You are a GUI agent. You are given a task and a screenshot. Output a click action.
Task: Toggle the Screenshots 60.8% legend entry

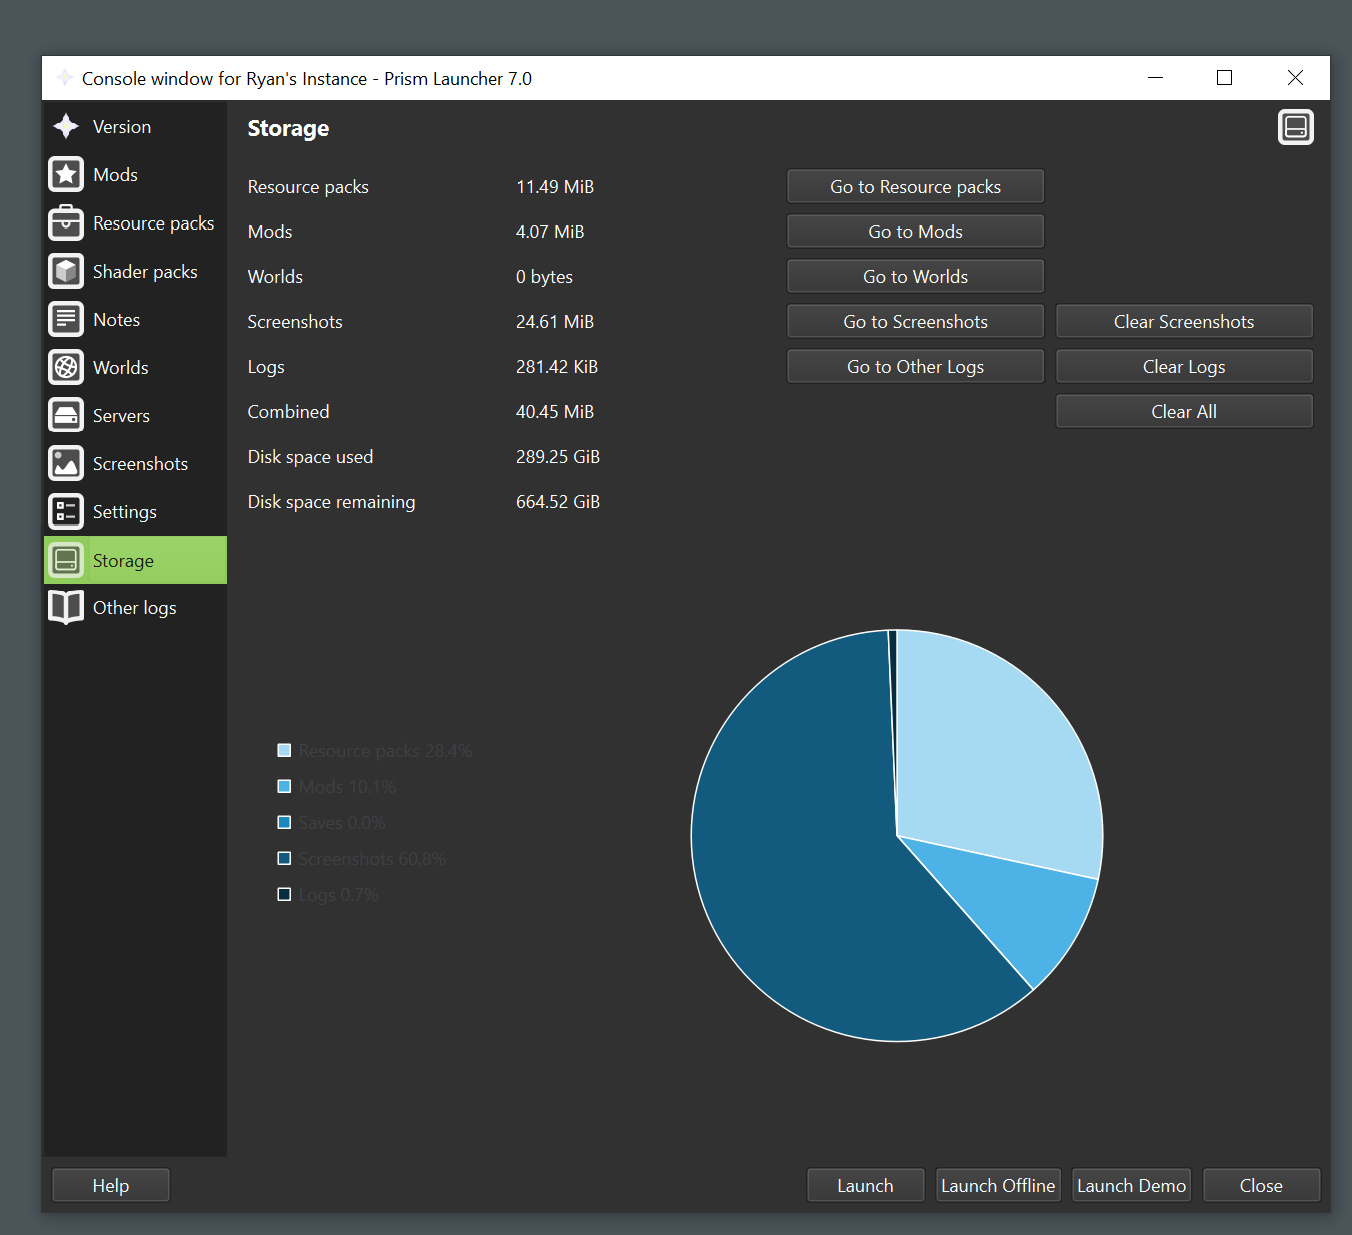click(x=362, y=858)
